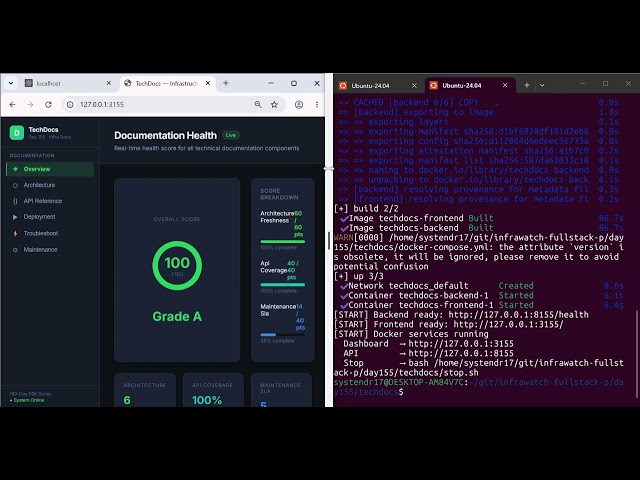The image size is (640, 480).
Task: Click the Architecture circle icon
Action: tap(15, 185)
